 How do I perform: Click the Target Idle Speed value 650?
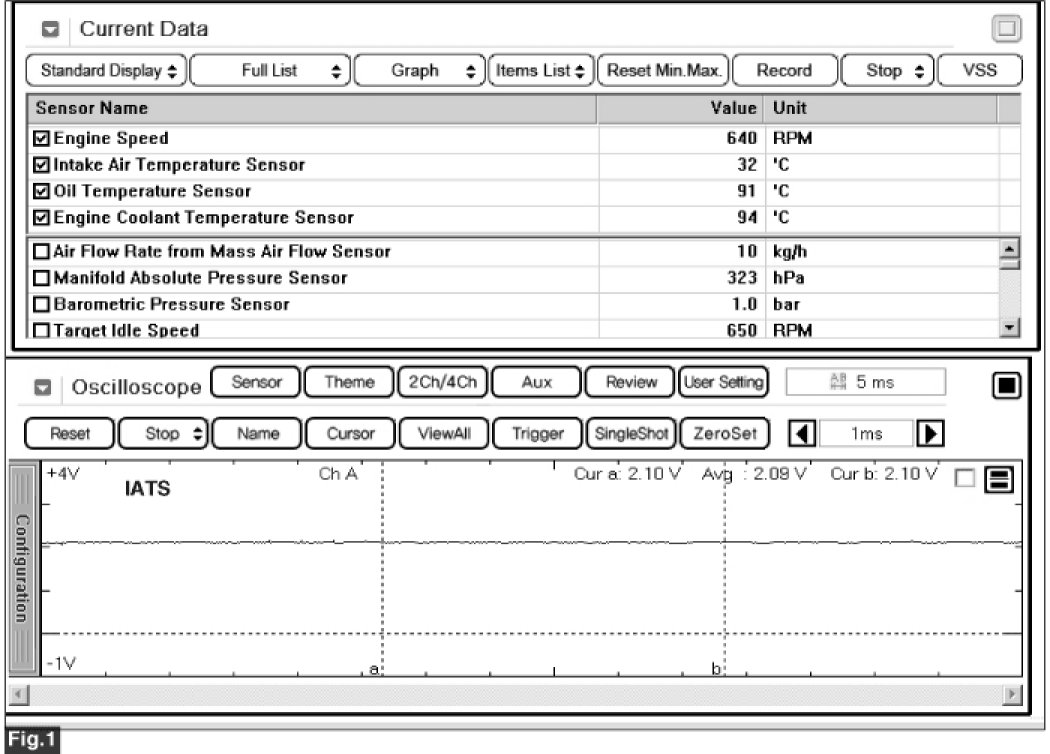point(741,330)
